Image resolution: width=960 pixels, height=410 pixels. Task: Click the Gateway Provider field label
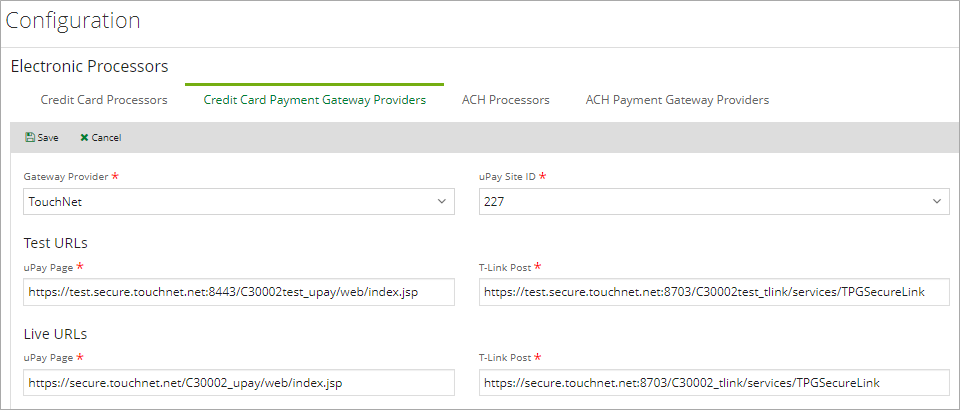pos(66,176)
